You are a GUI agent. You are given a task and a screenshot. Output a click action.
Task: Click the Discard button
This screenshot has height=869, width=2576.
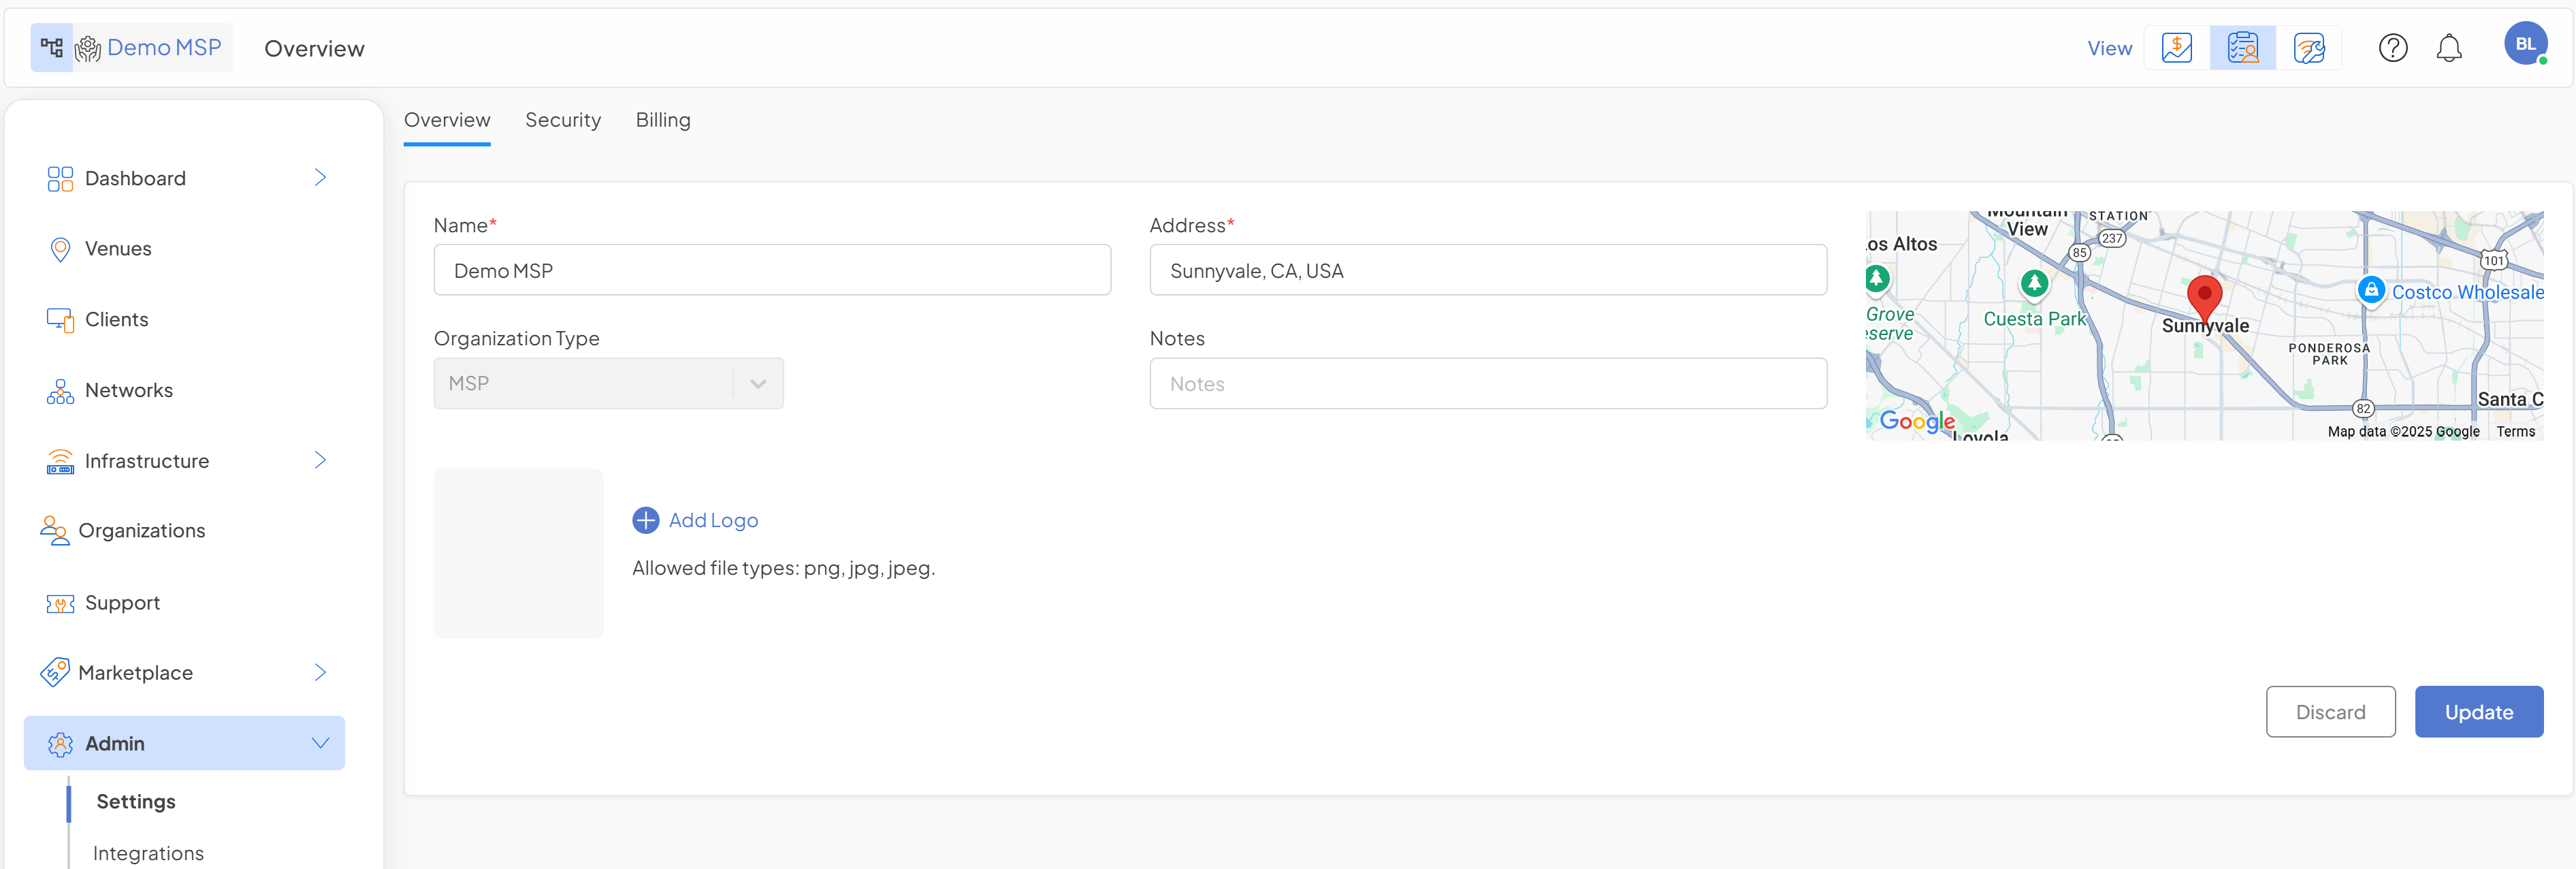tap(2330, 712)
